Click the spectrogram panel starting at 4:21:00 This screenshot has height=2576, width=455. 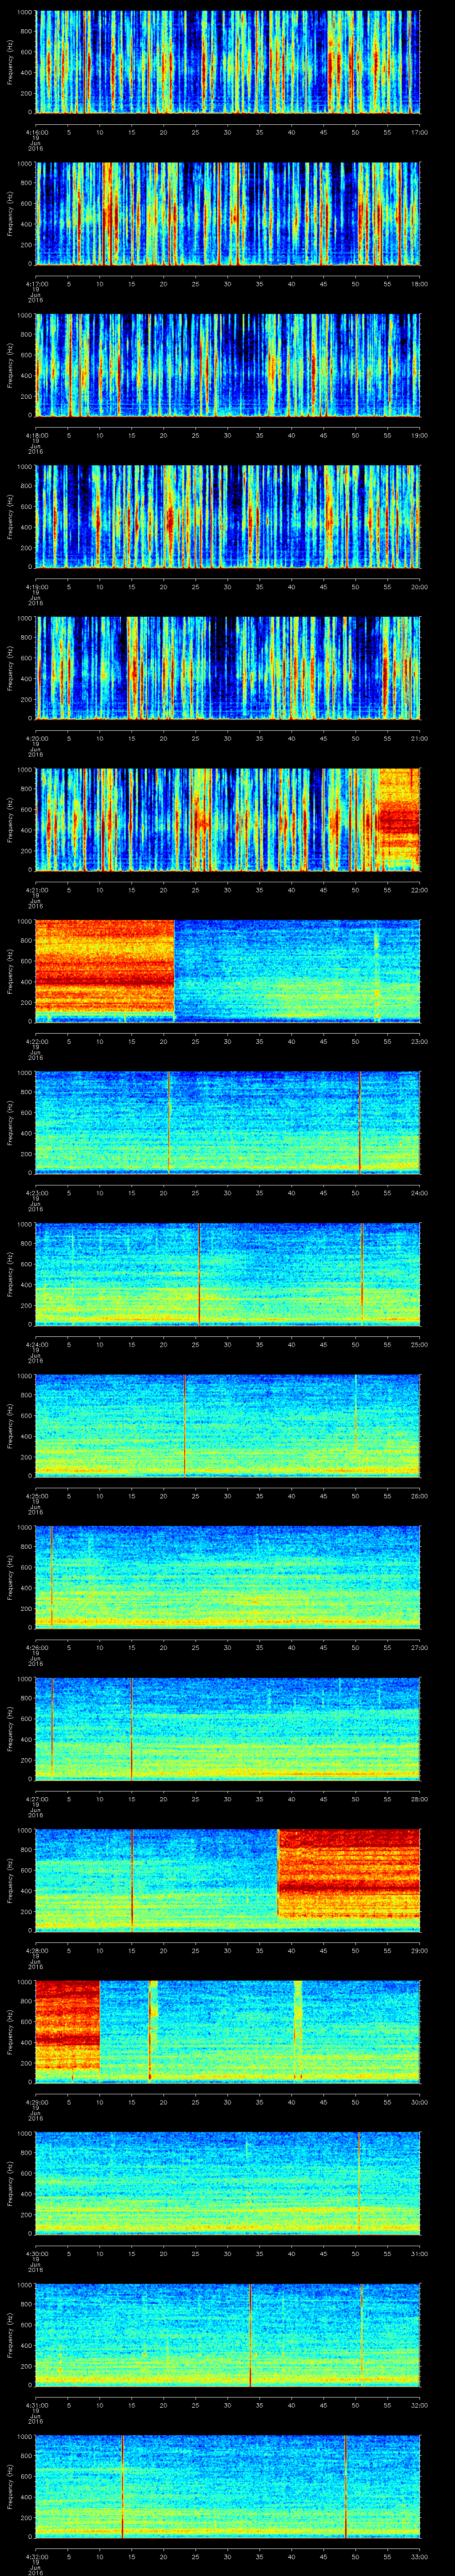228,820
